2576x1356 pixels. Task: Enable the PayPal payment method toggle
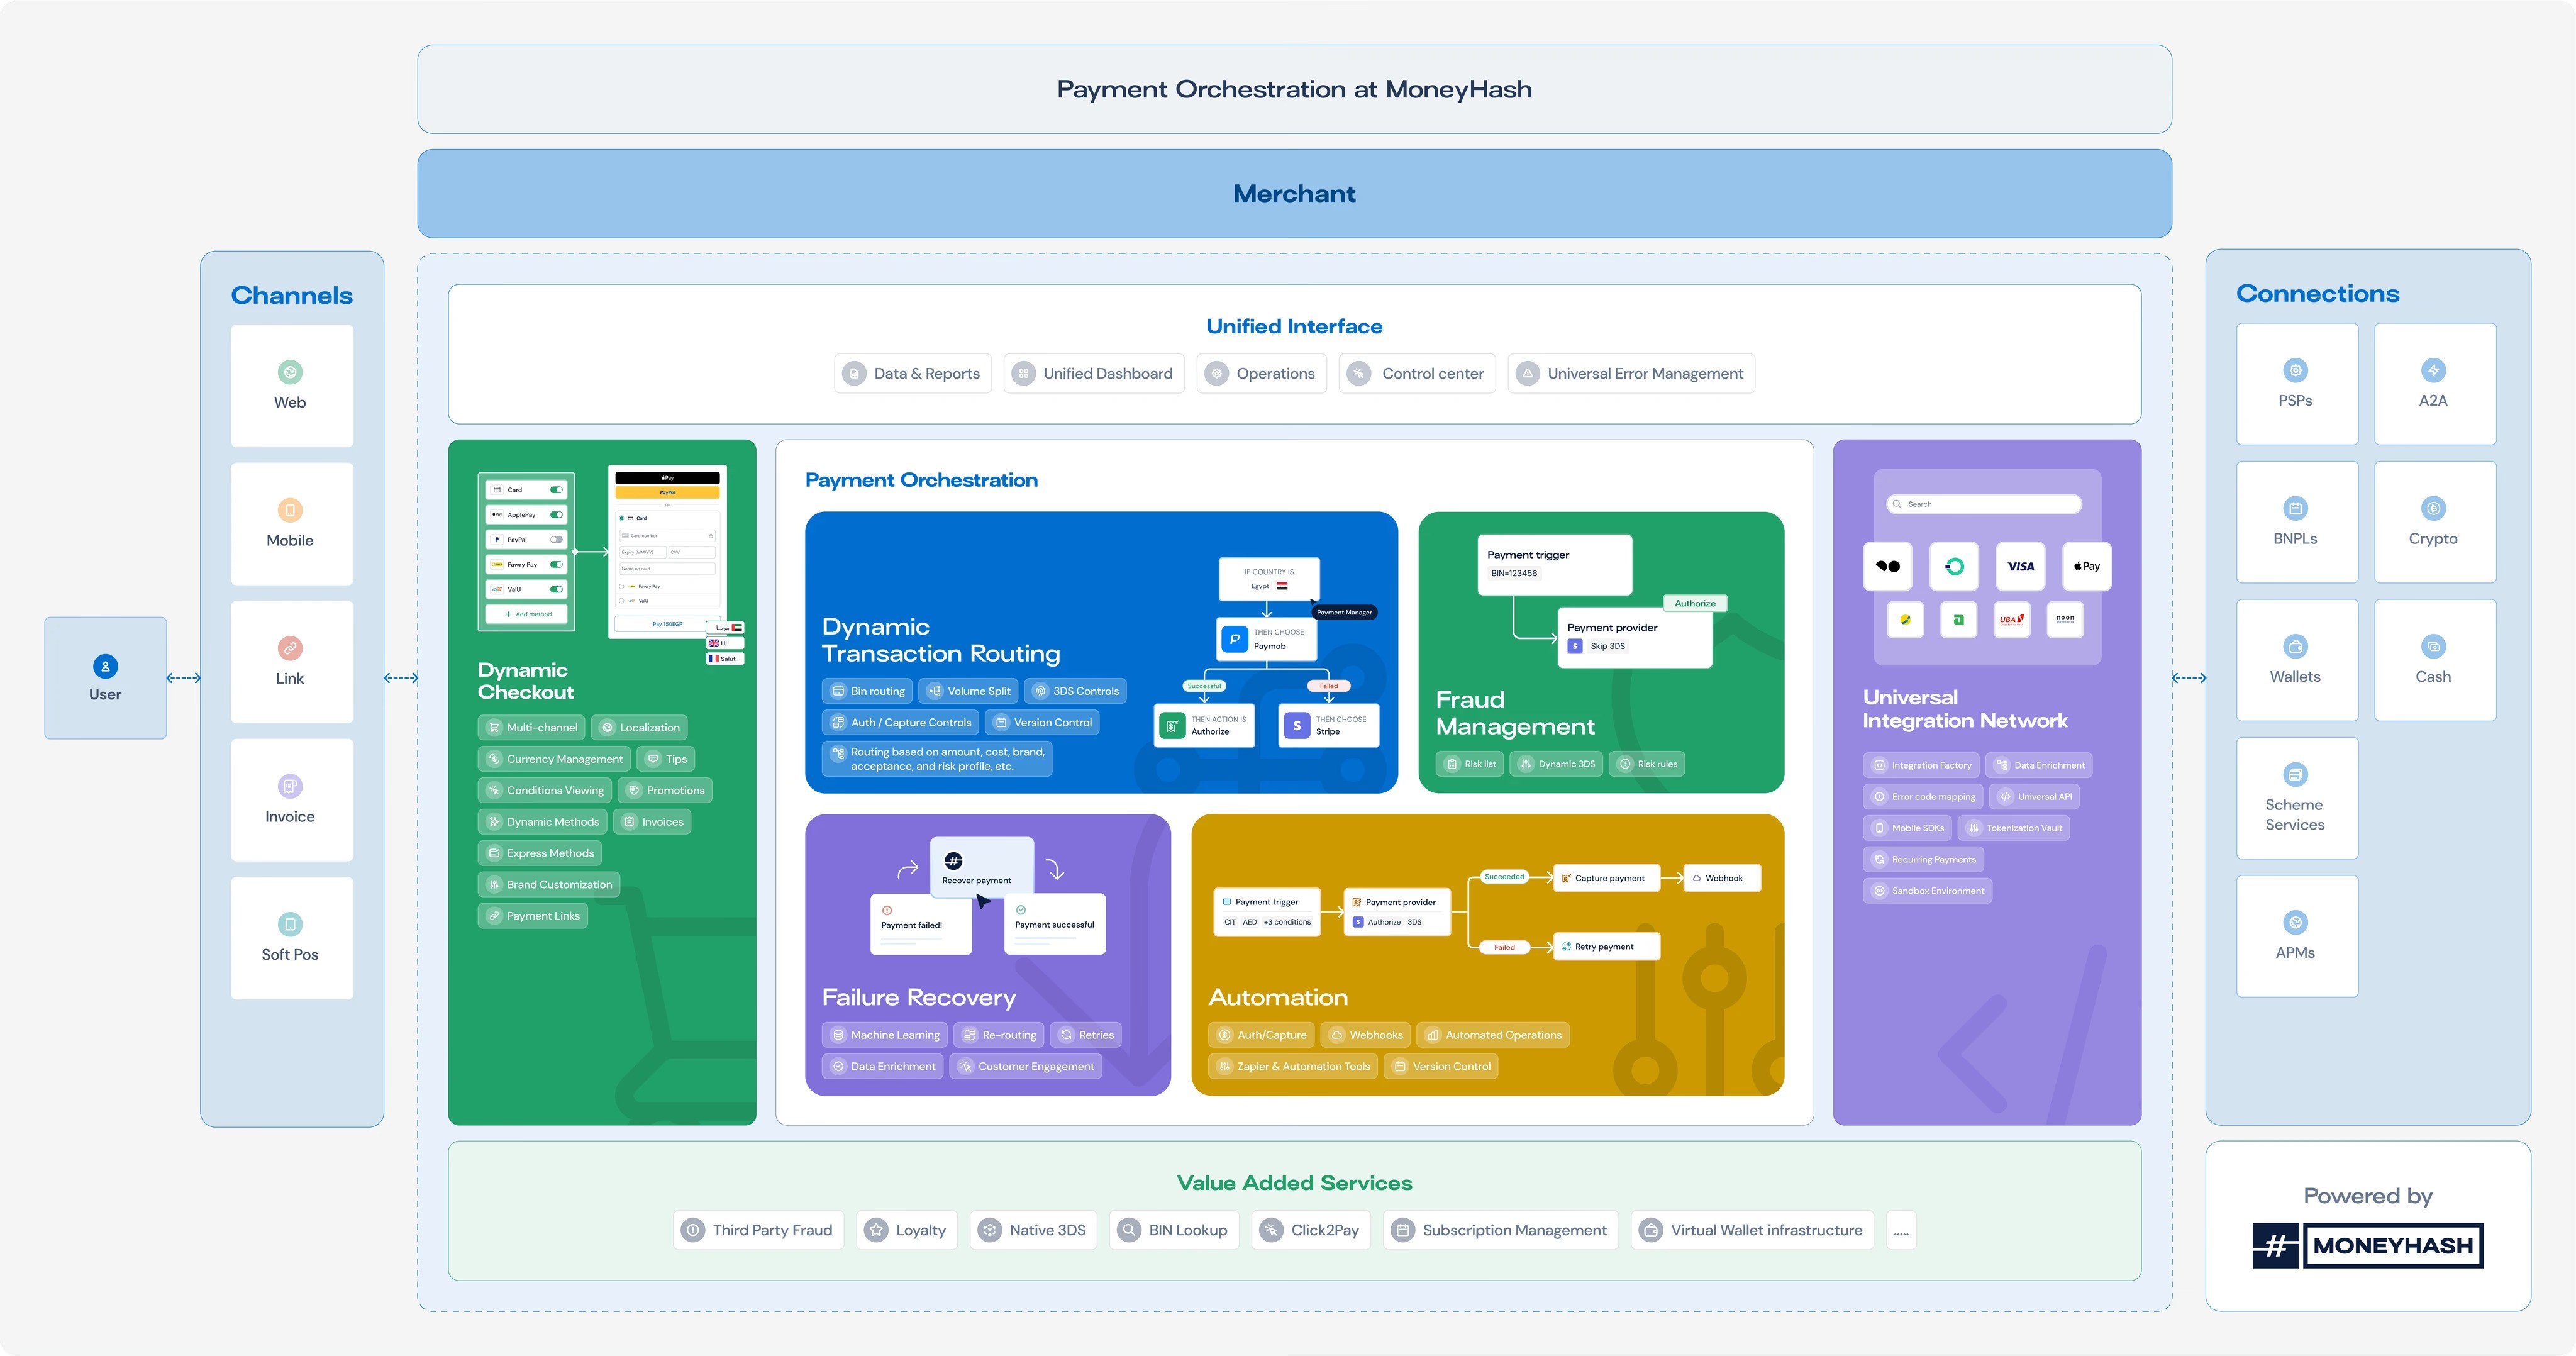click(556, 539)
